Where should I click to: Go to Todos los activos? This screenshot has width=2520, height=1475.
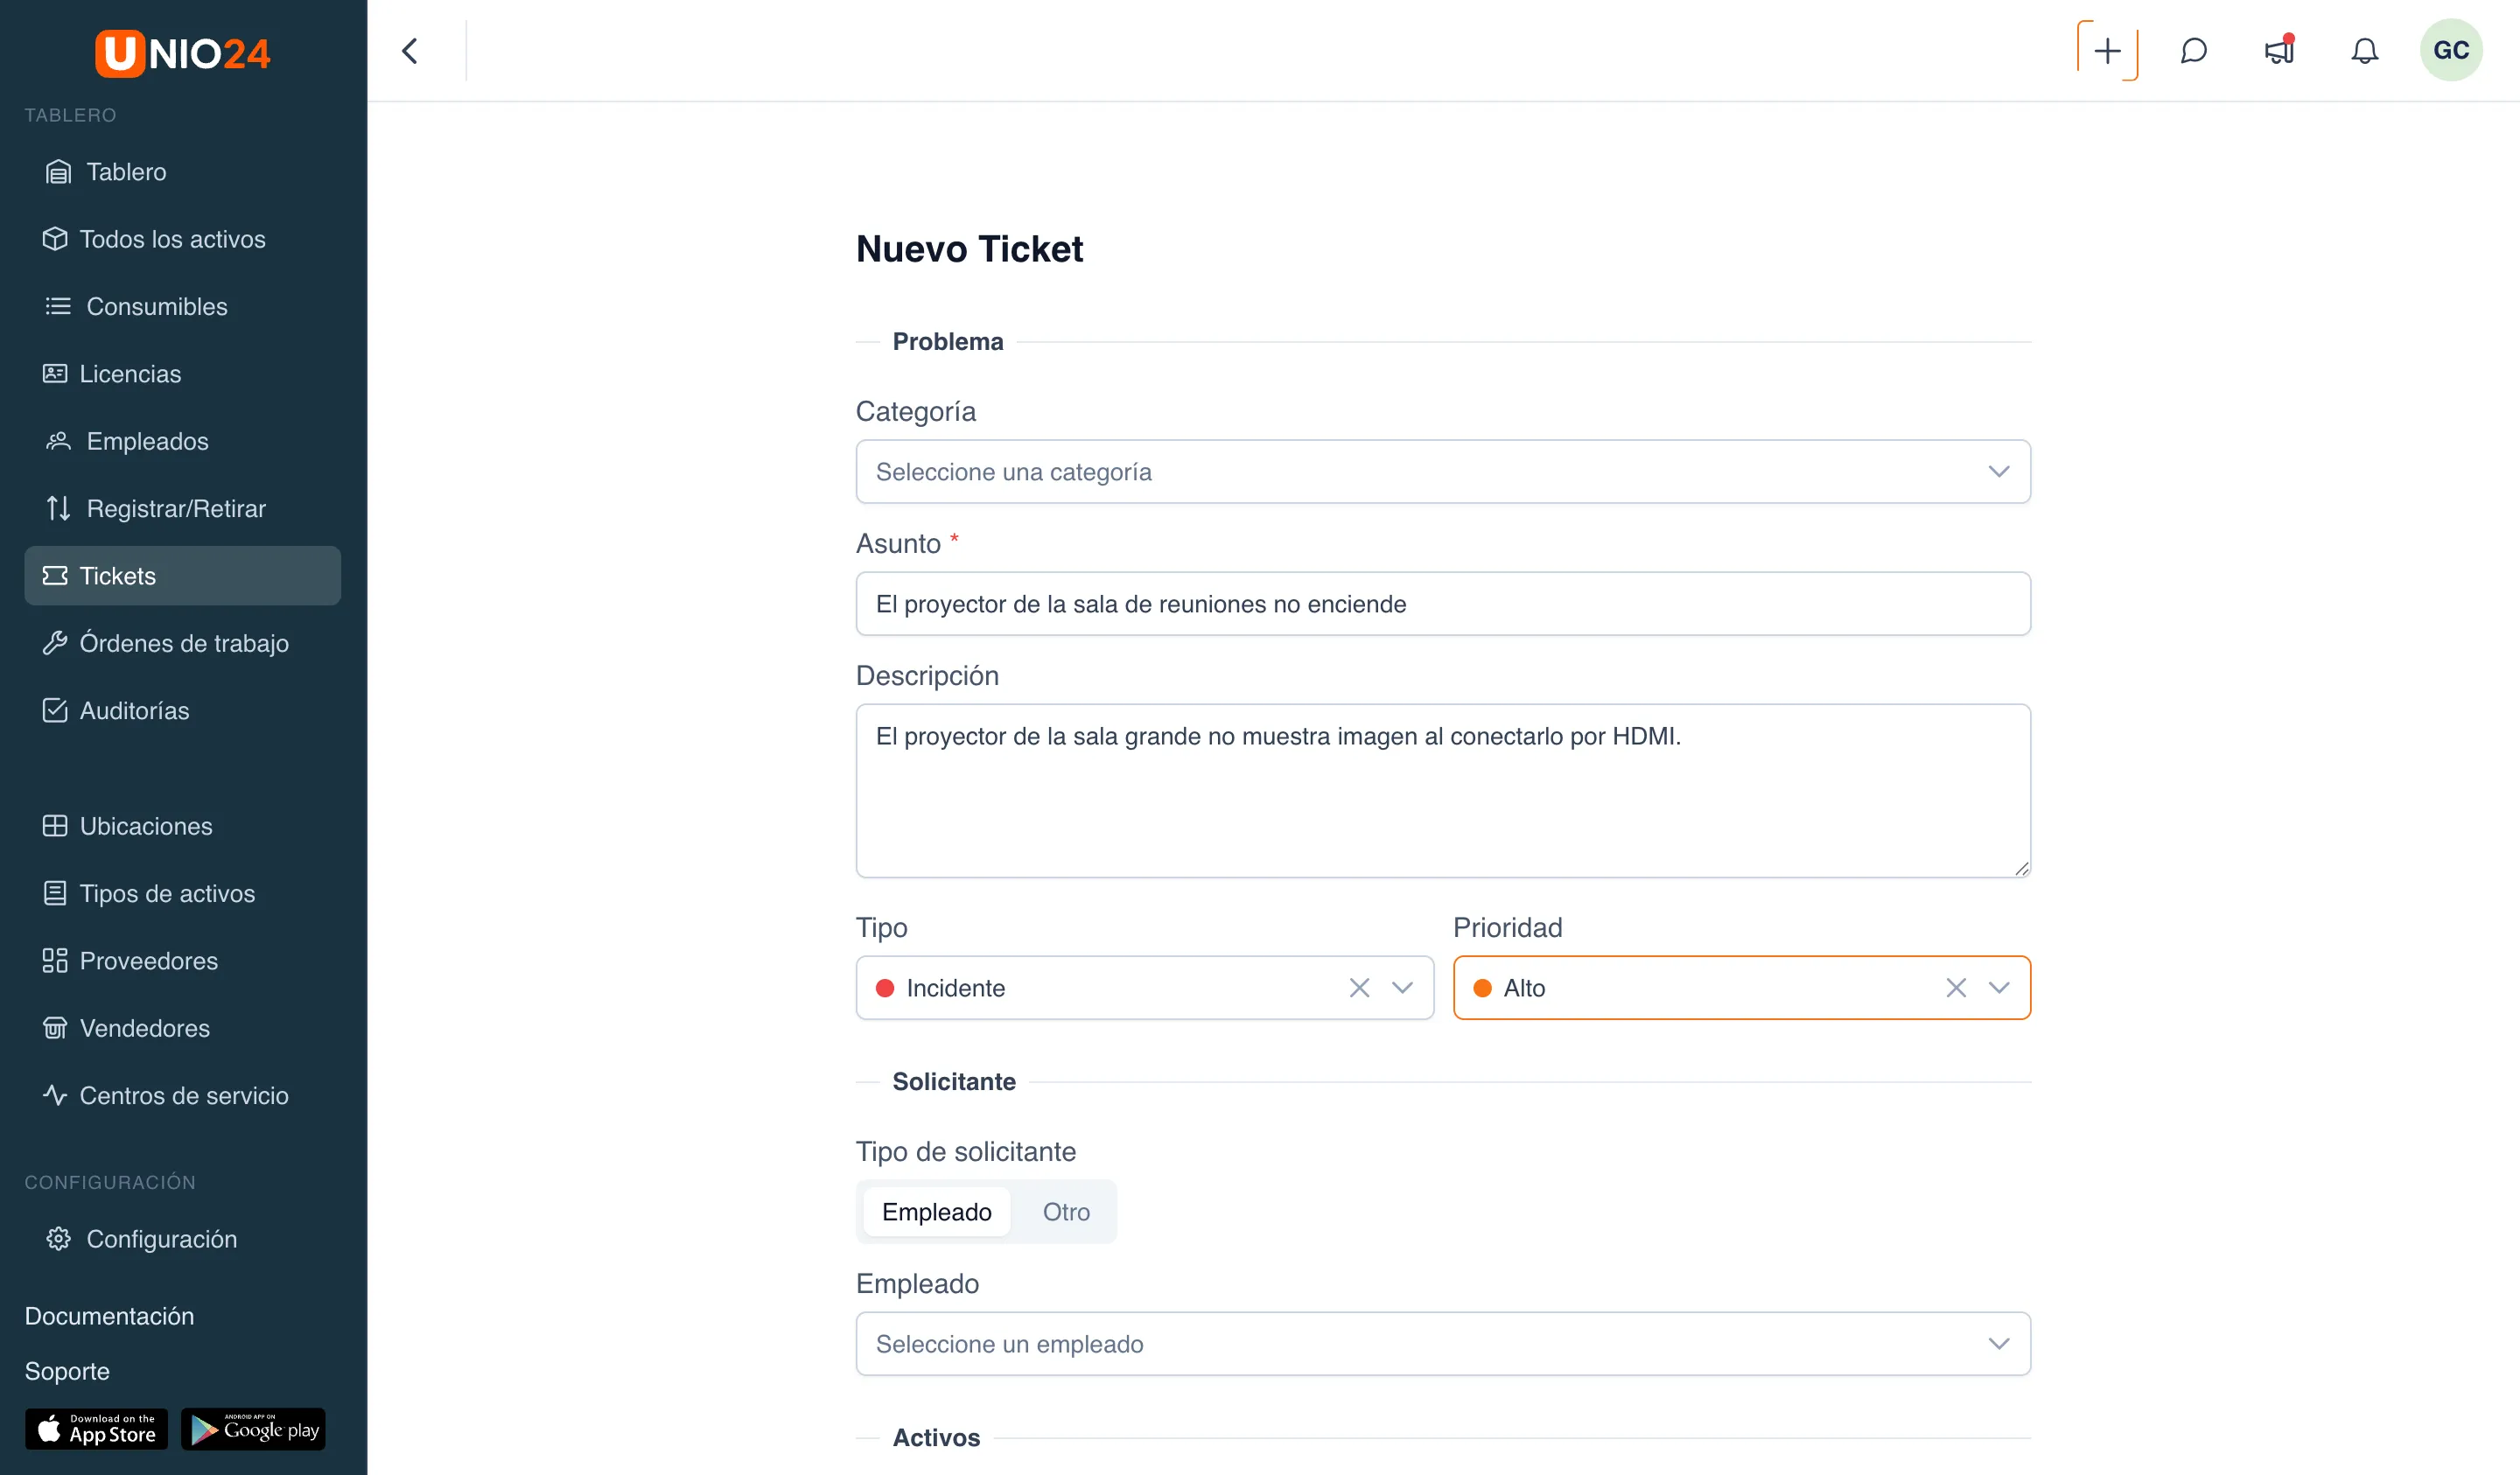click(x=182, y=239)
